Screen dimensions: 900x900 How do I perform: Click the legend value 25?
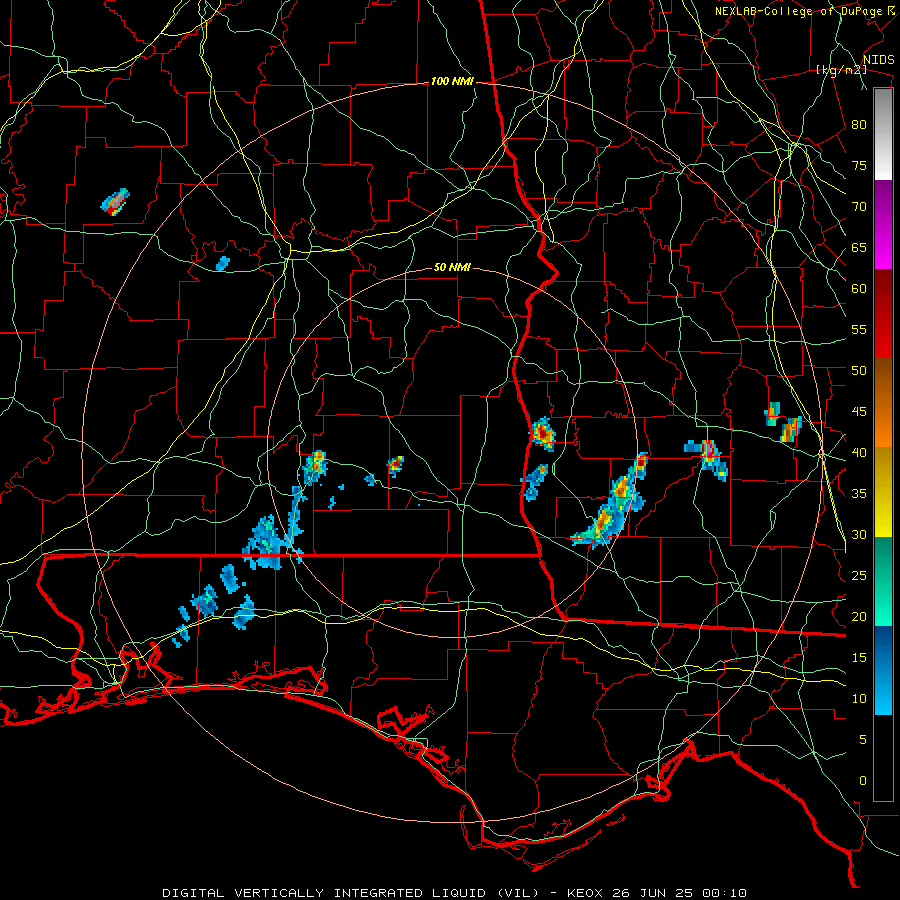(859, 576)
